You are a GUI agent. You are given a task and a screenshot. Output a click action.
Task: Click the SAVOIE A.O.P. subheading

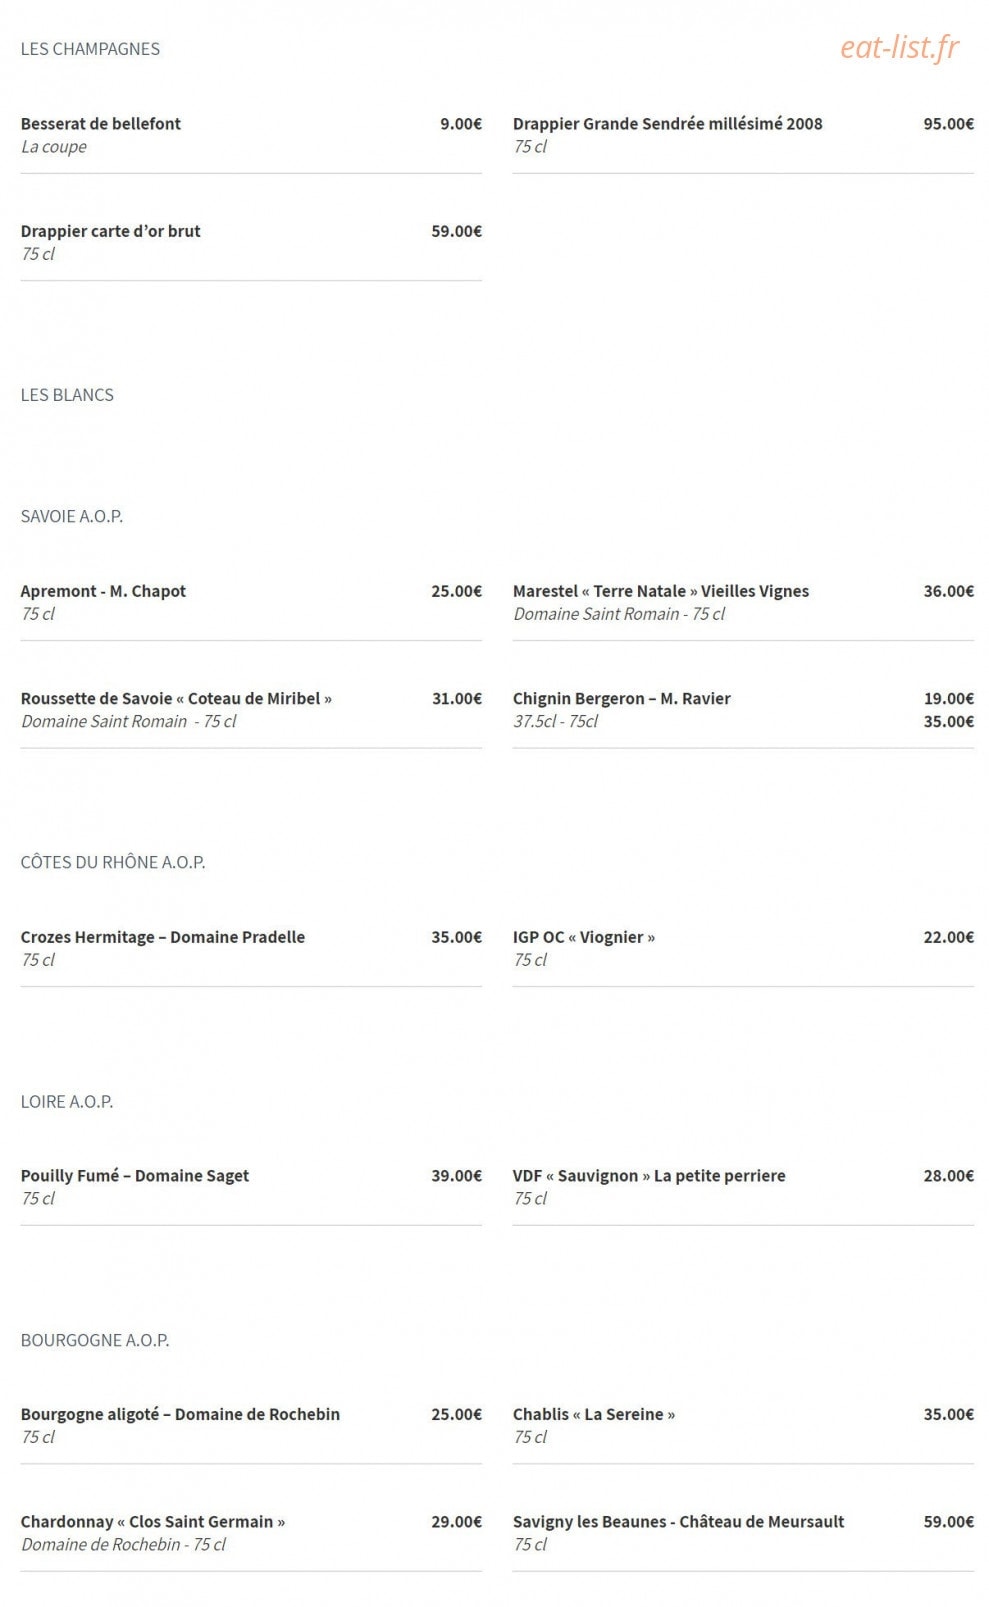coord(72,516)
